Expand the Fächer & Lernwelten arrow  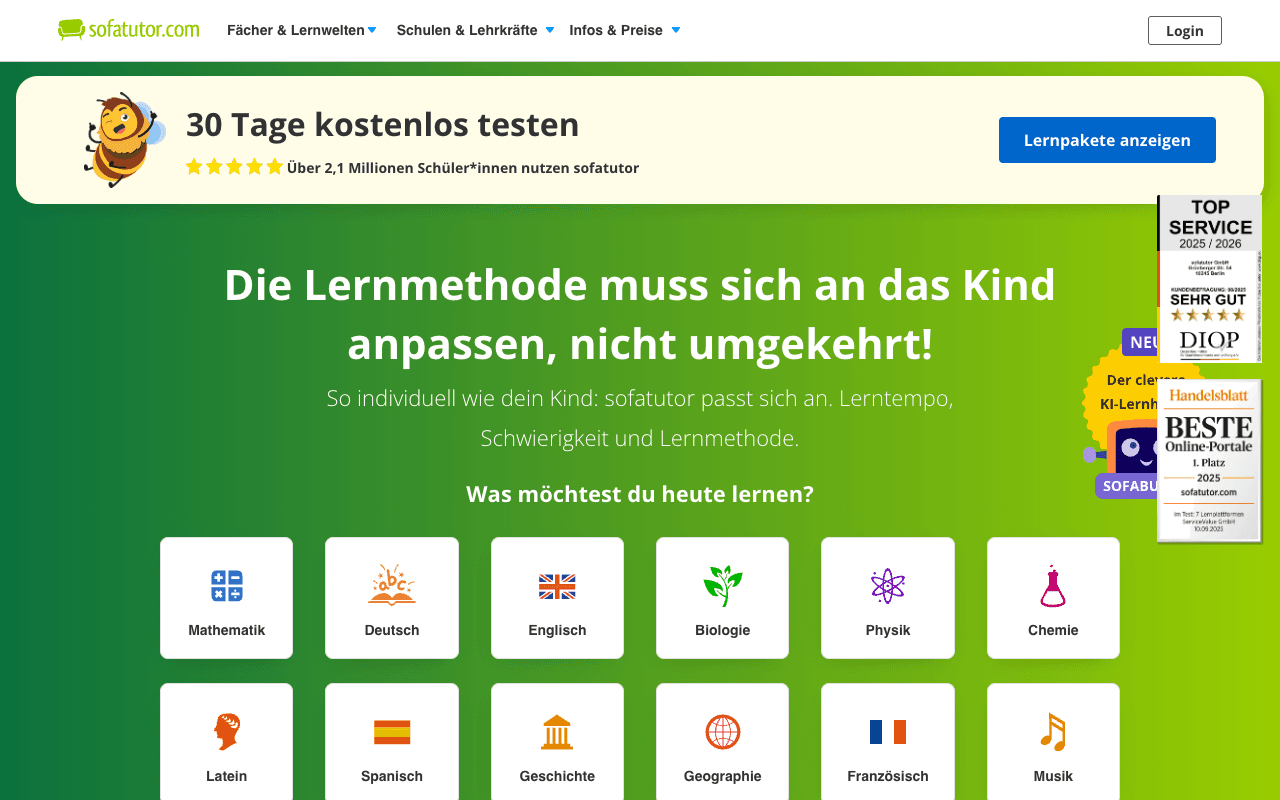click(372, 30)
